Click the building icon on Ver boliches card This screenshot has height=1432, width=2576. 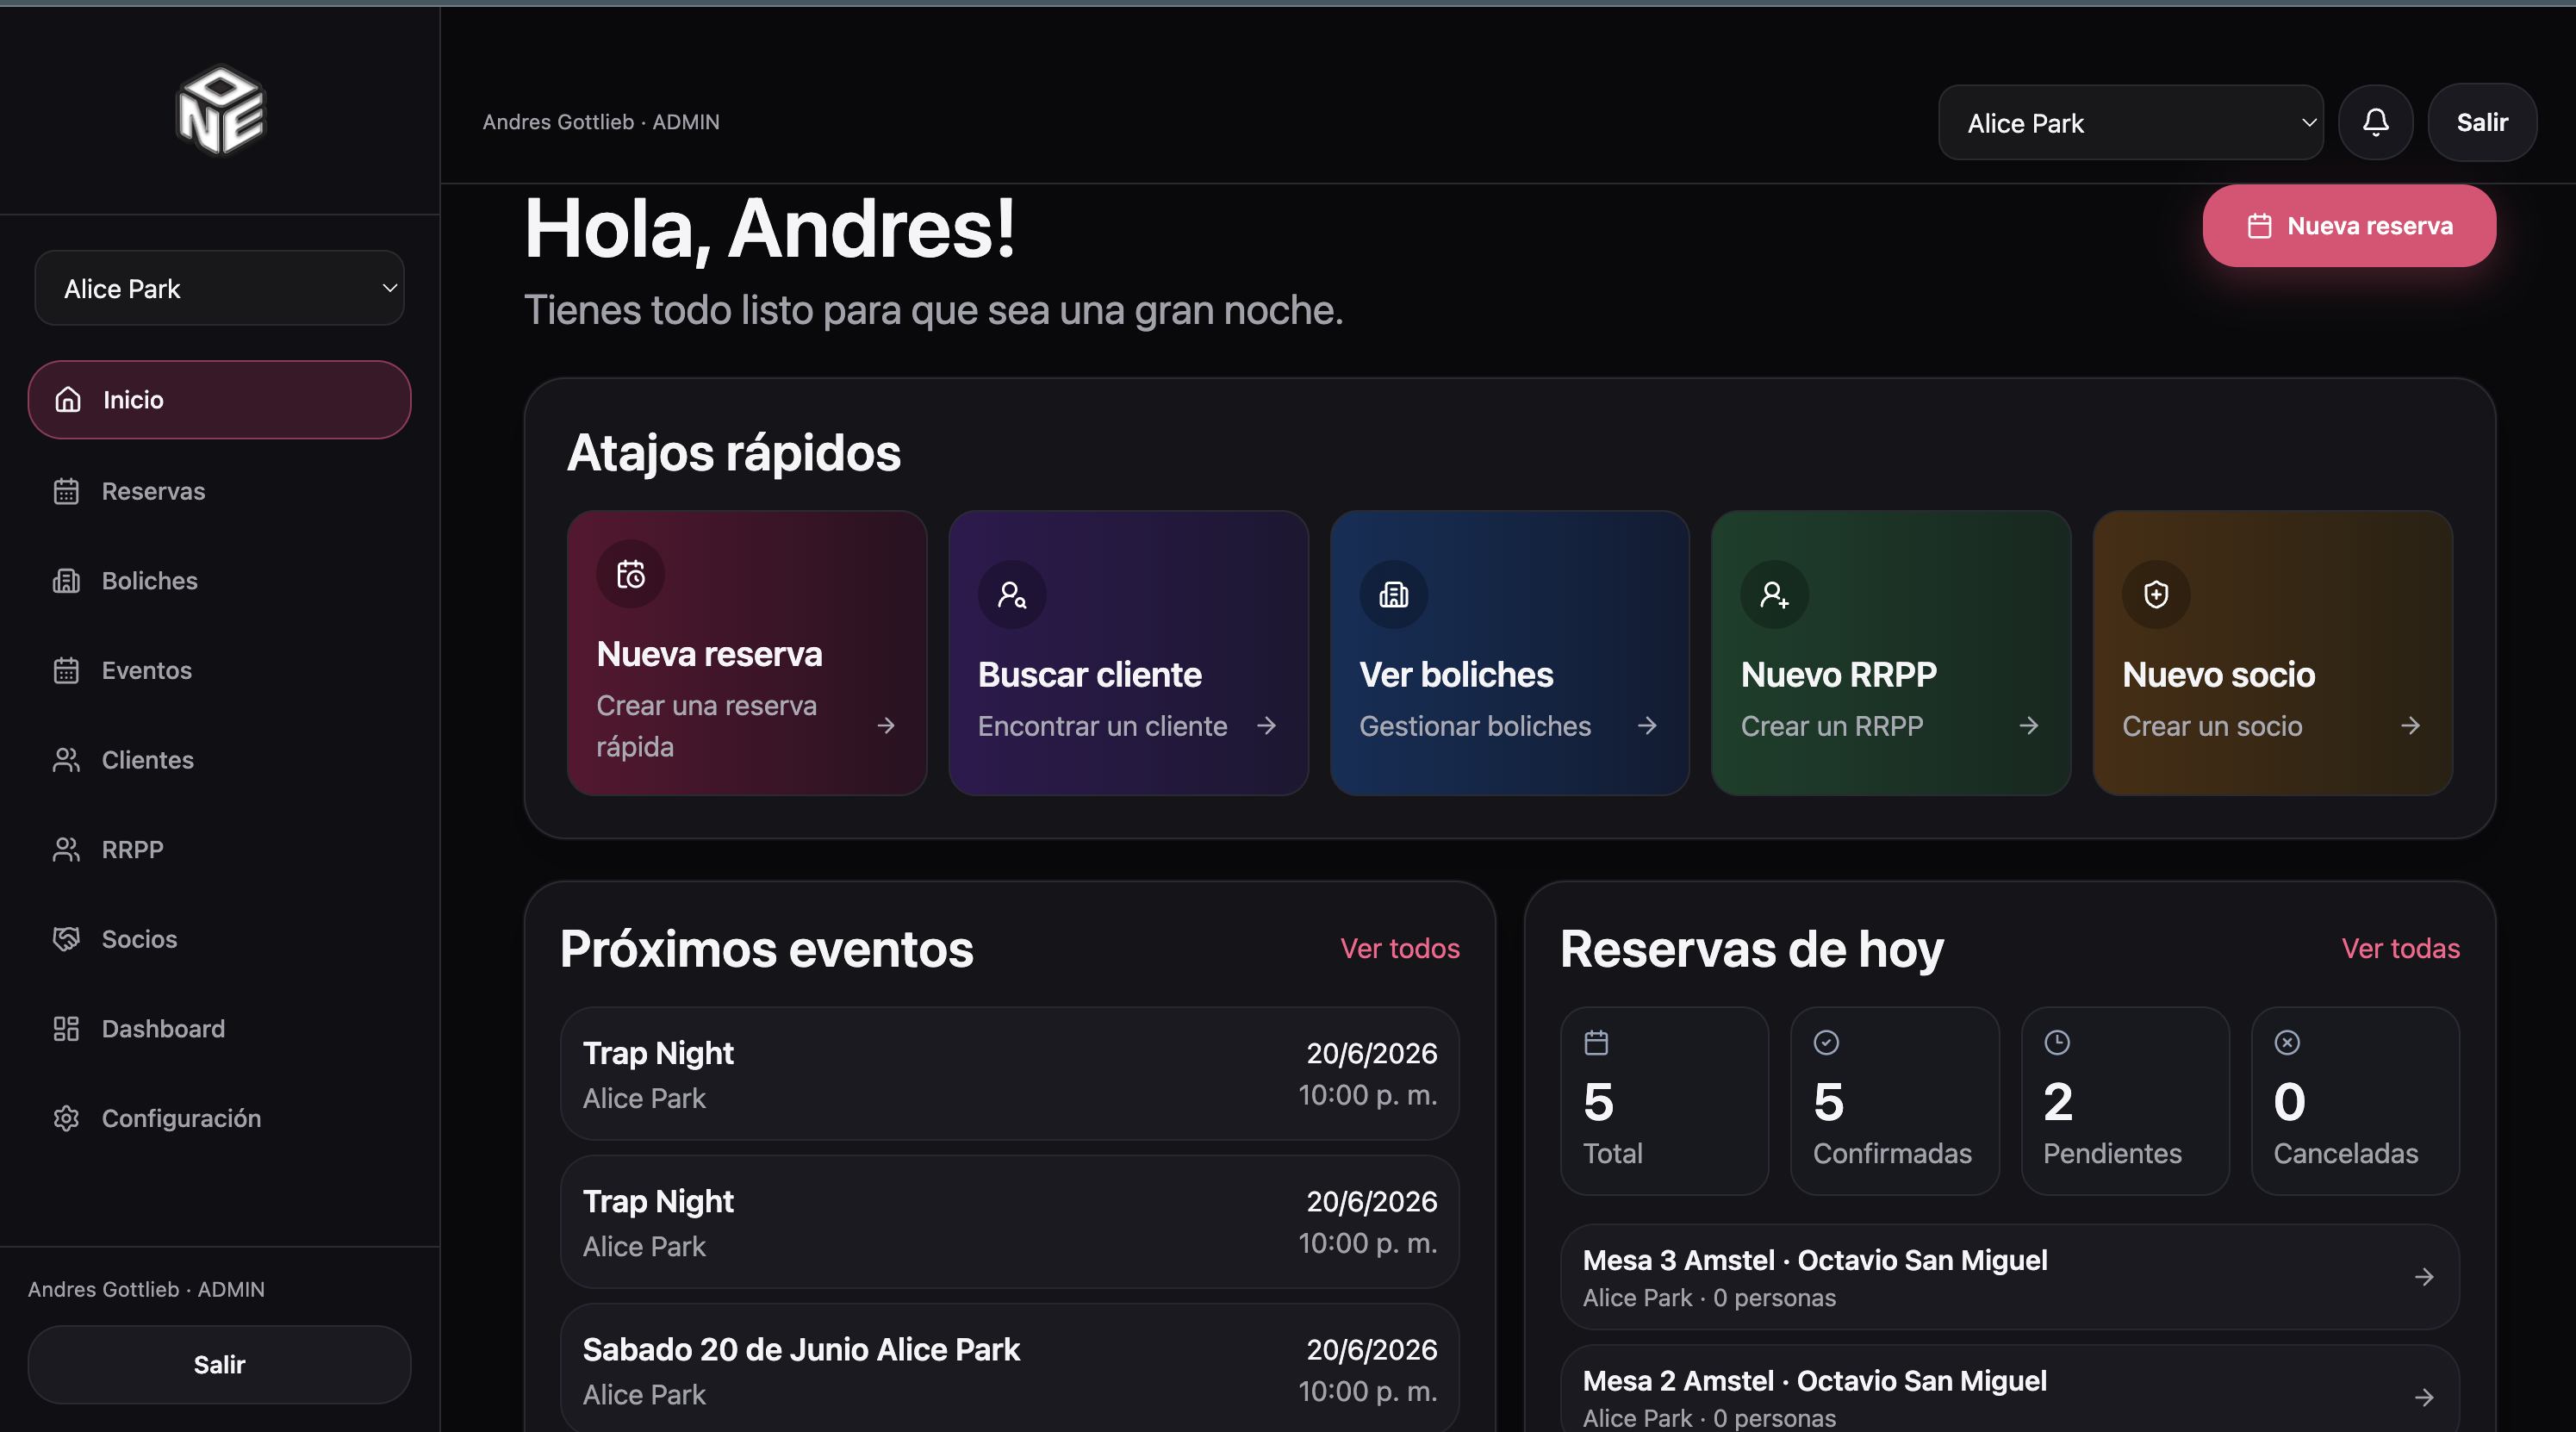pyautogui.click(x=1393, y=595)
